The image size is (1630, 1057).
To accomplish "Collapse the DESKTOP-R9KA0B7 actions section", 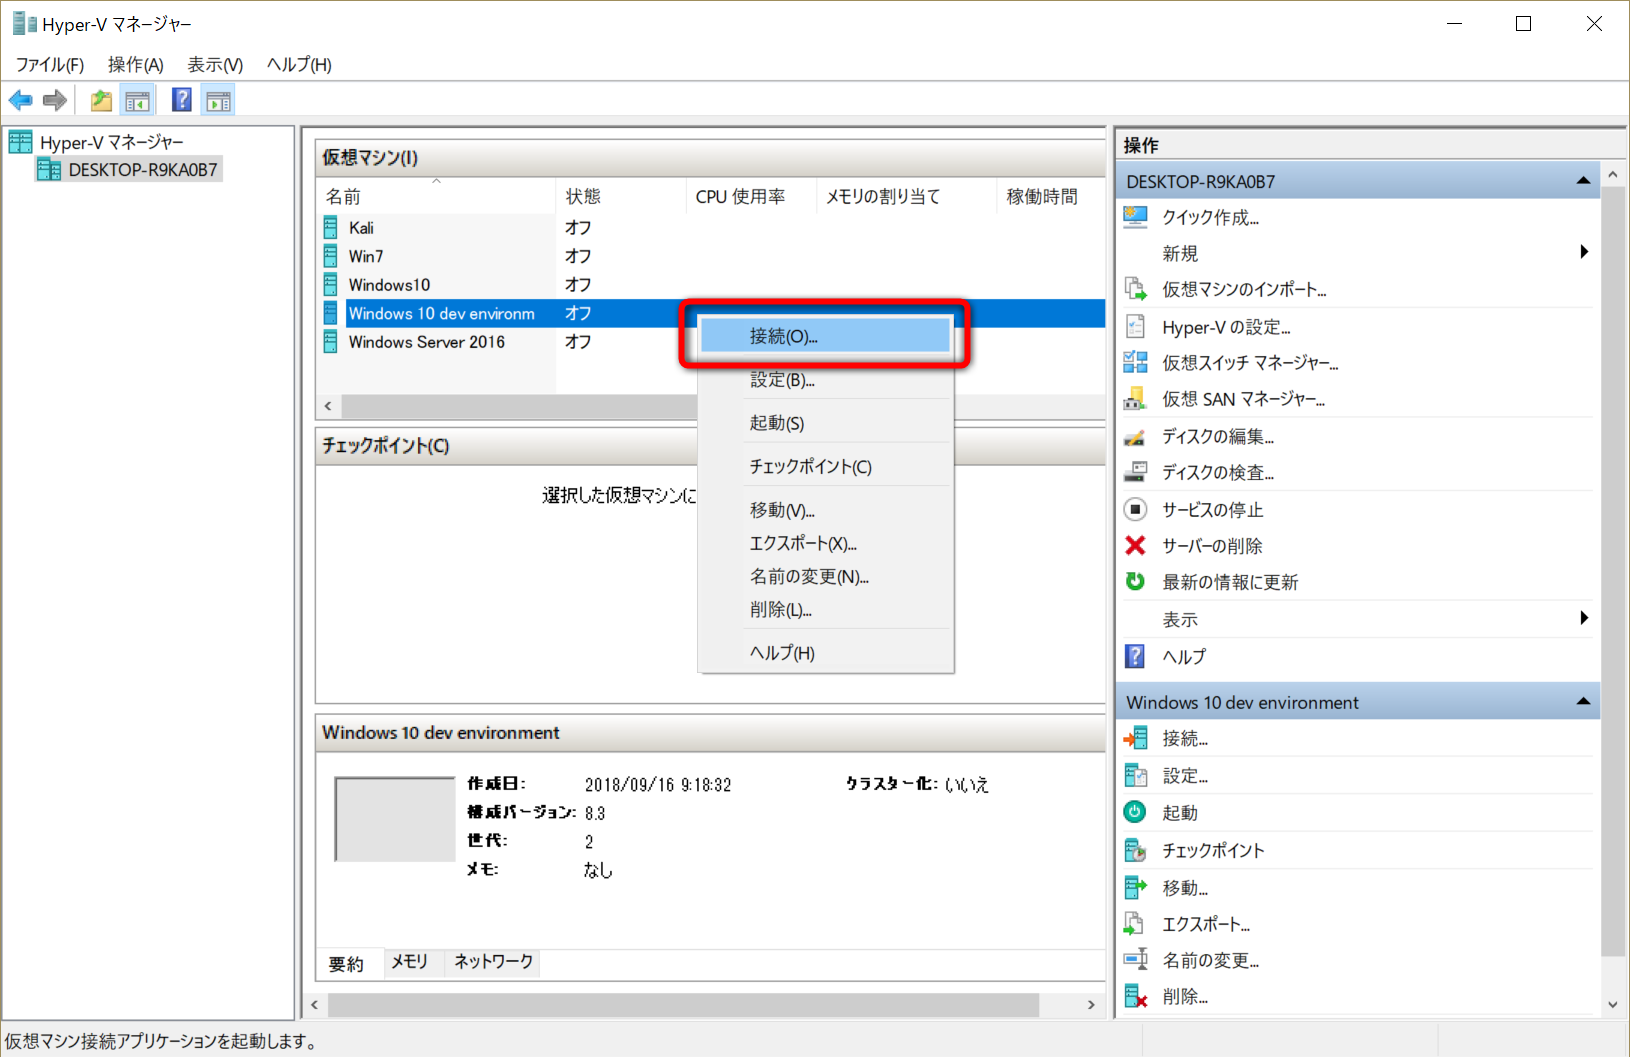I will coord(1583,181).
